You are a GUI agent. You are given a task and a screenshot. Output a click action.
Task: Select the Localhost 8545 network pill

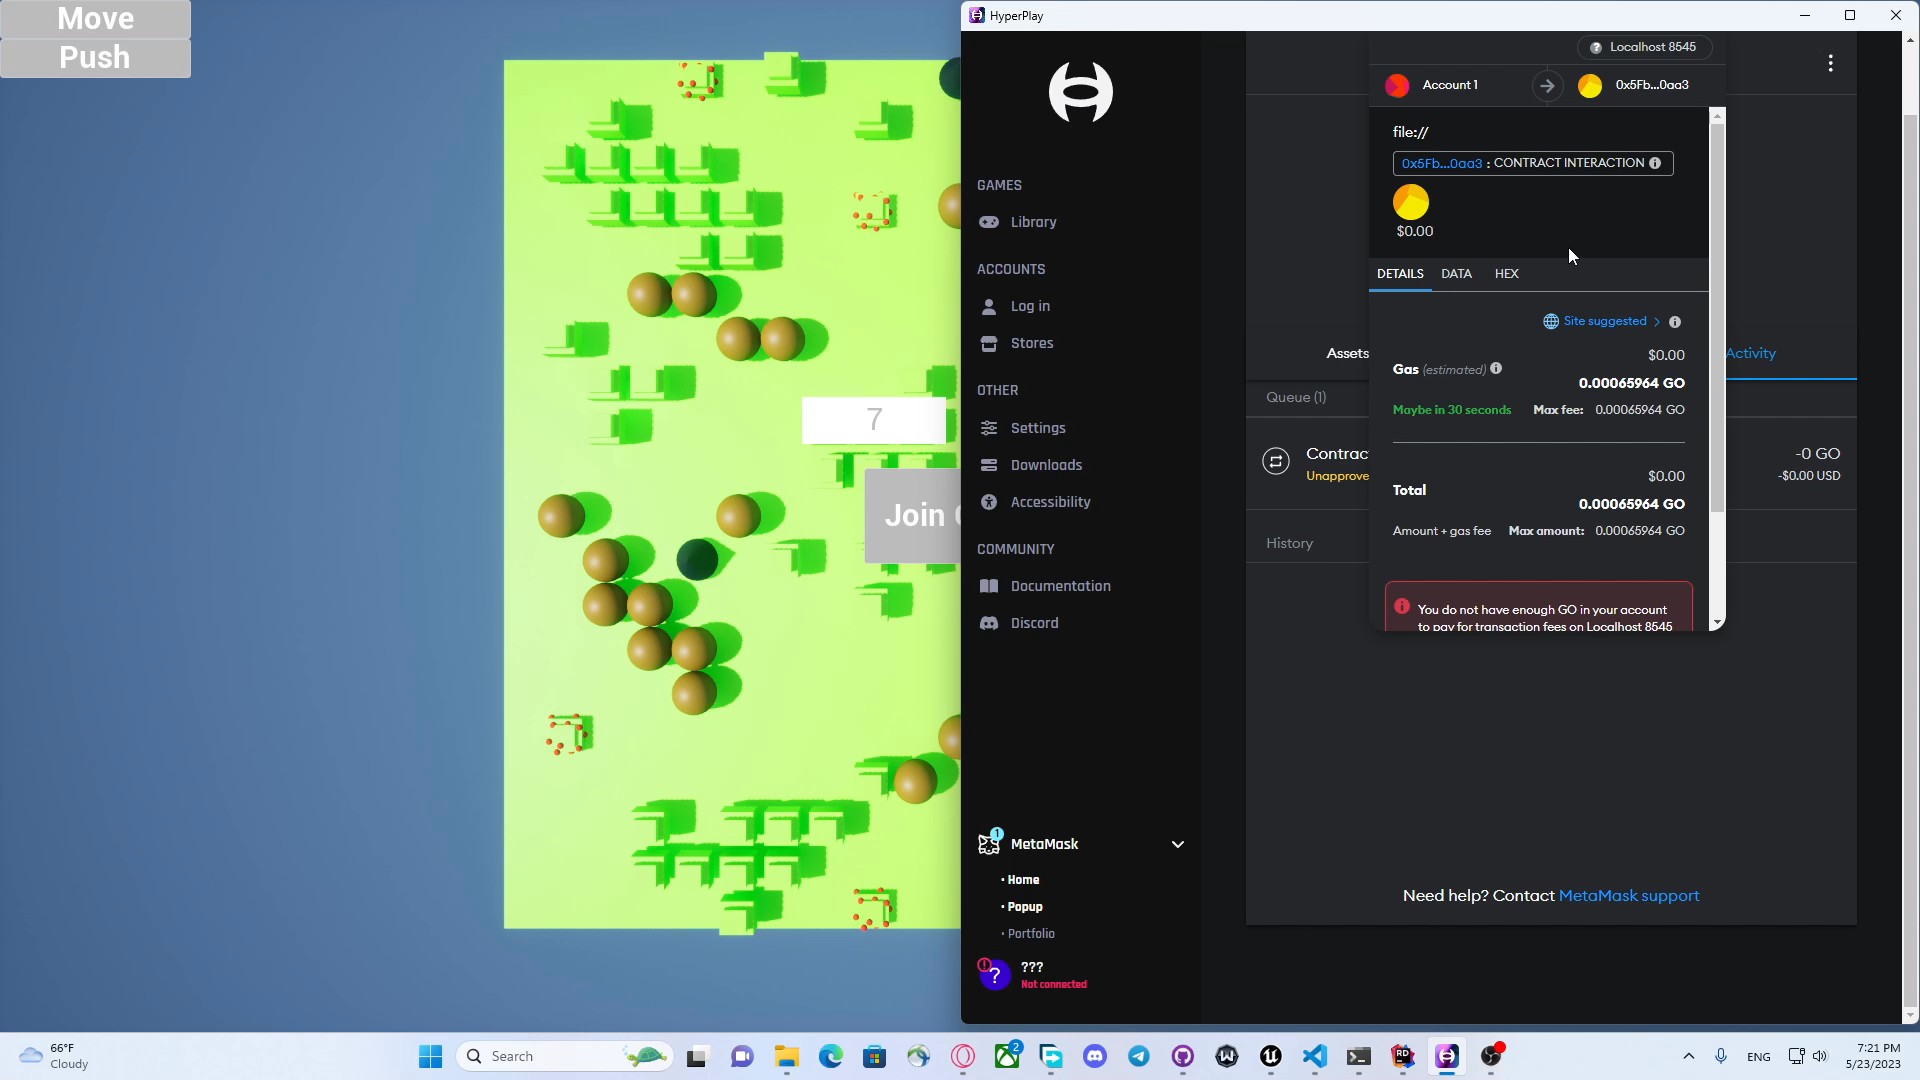[1645, 47]
